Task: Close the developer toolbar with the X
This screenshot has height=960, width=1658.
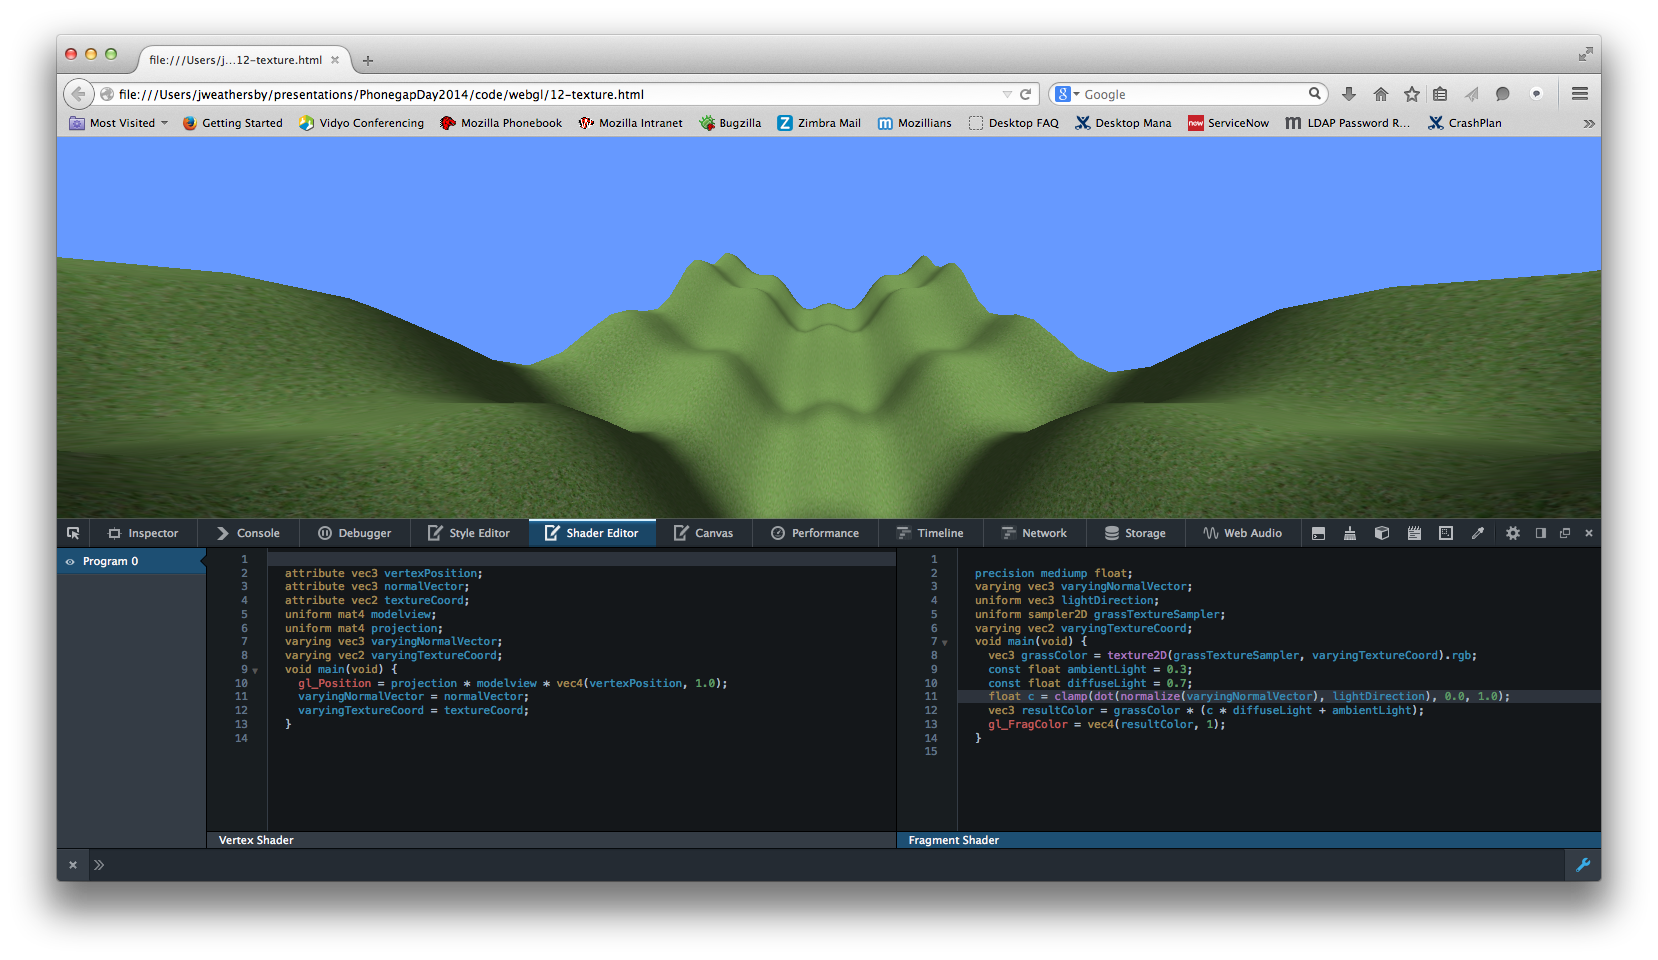Action: (x=73, y=865)
